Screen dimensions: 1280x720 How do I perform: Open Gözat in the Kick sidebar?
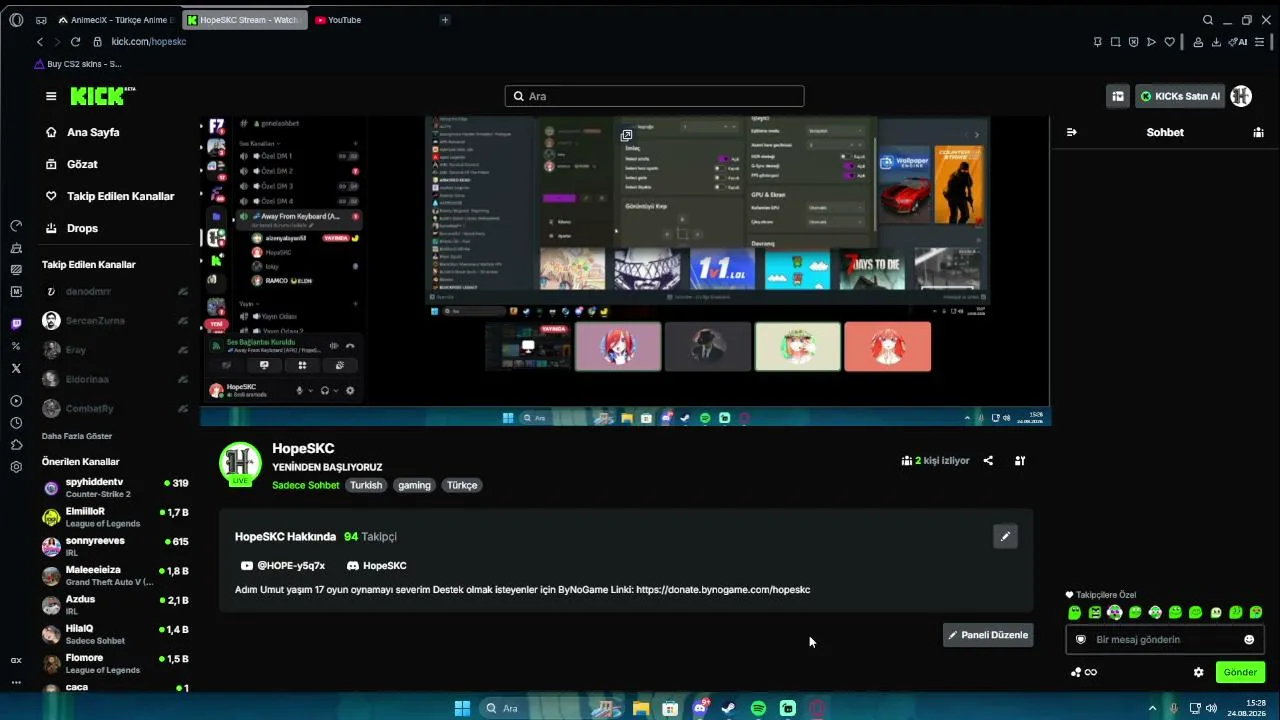click(x=82, y=164)
